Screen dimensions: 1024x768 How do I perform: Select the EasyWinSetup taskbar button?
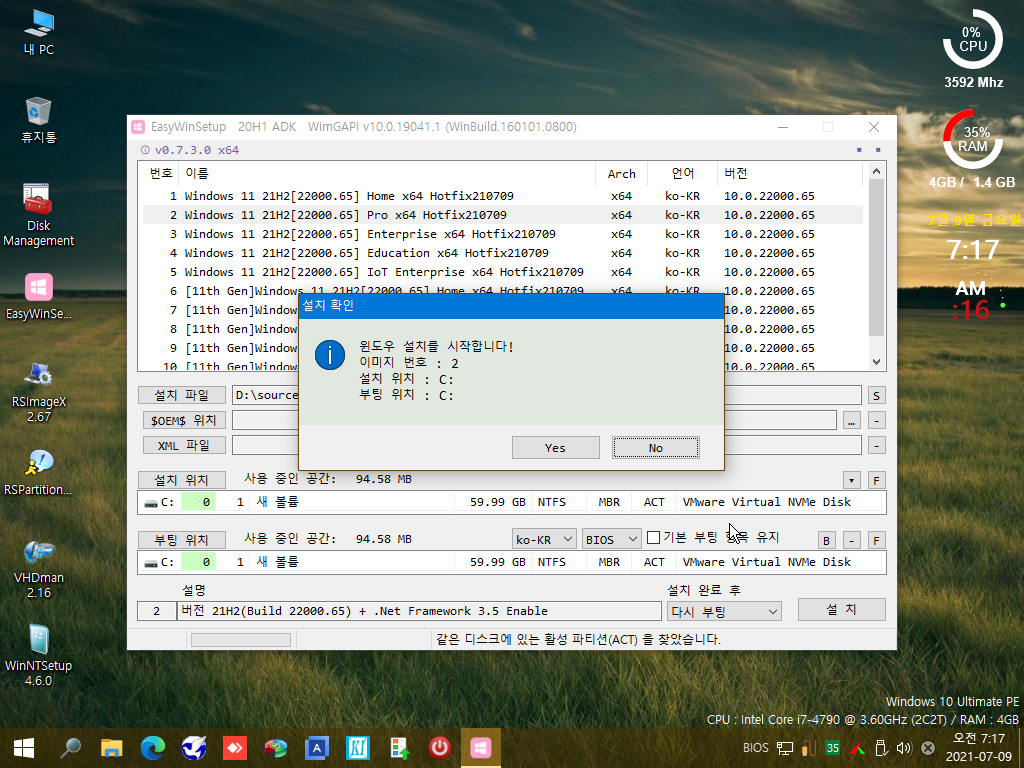coord(481,748)
